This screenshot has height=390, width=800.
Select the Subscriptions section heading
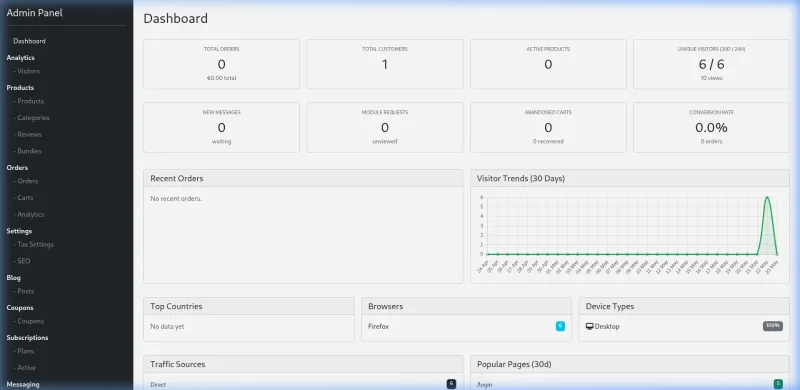click(x=28, y=337)
